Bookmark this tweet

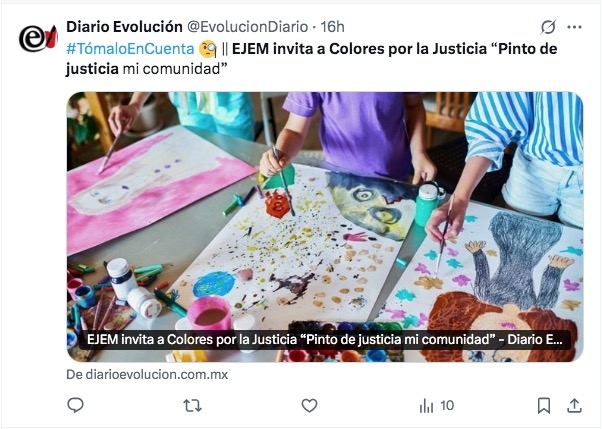(x=544, y=405)
